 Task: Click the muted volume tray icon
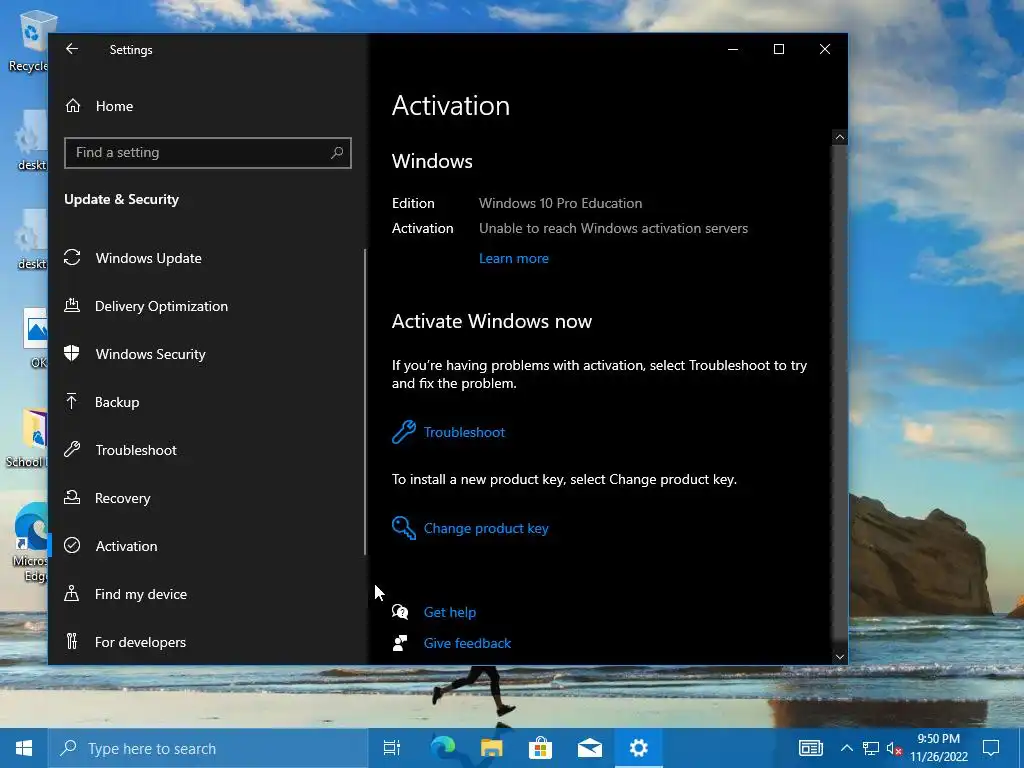coord(894,748)
